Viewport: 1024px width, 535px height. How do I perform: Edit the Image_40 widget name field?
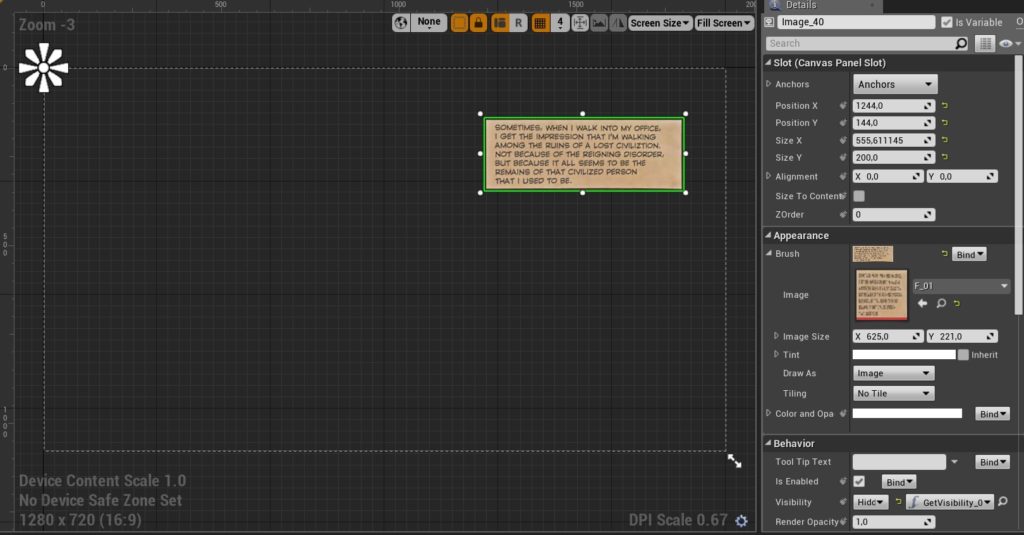coord(856,22)
